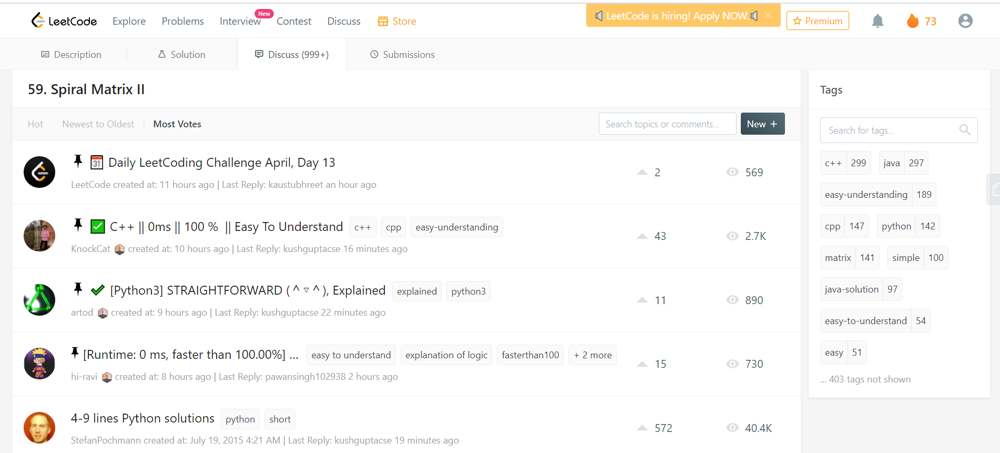Open Discuss in top navigation
The height and width of the screenshot is (453, 1000).
344,21
